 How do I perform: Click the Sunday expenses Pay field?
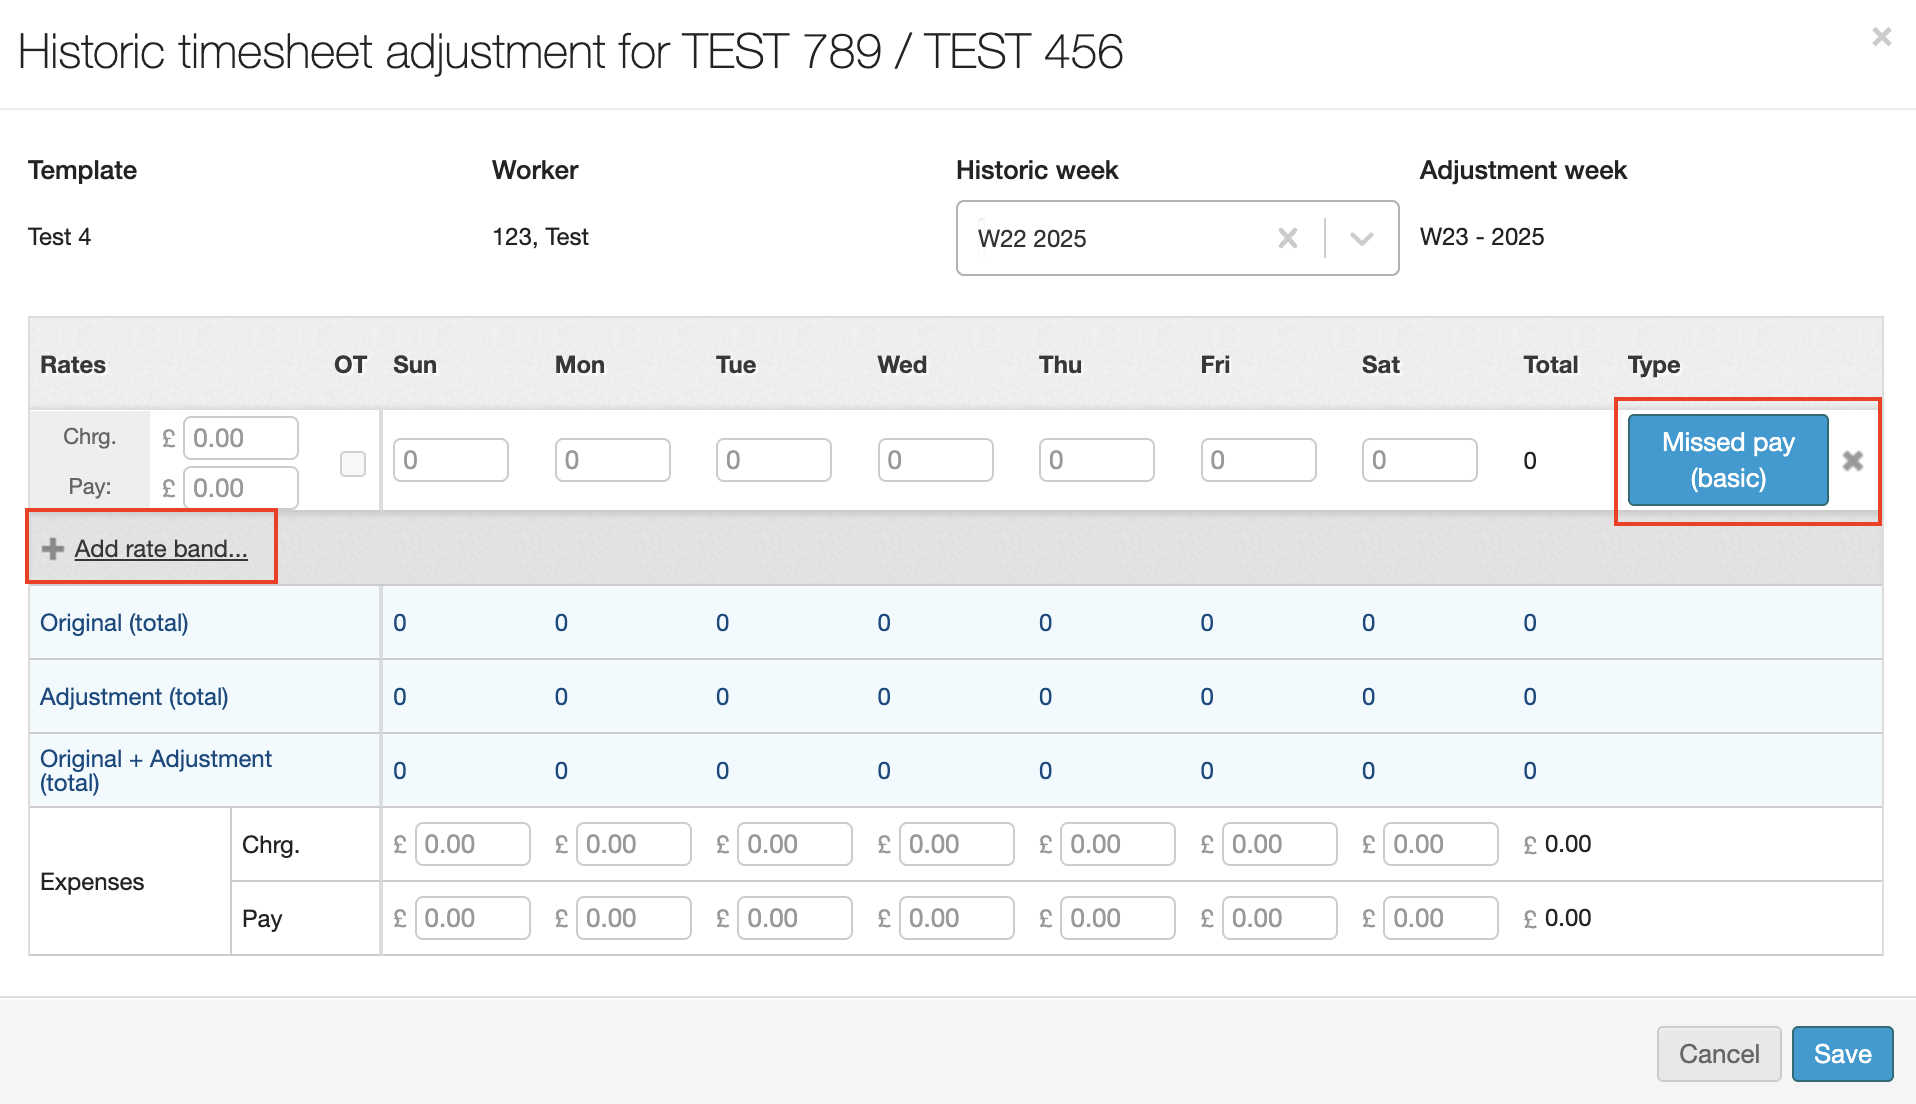coord(472,918)
